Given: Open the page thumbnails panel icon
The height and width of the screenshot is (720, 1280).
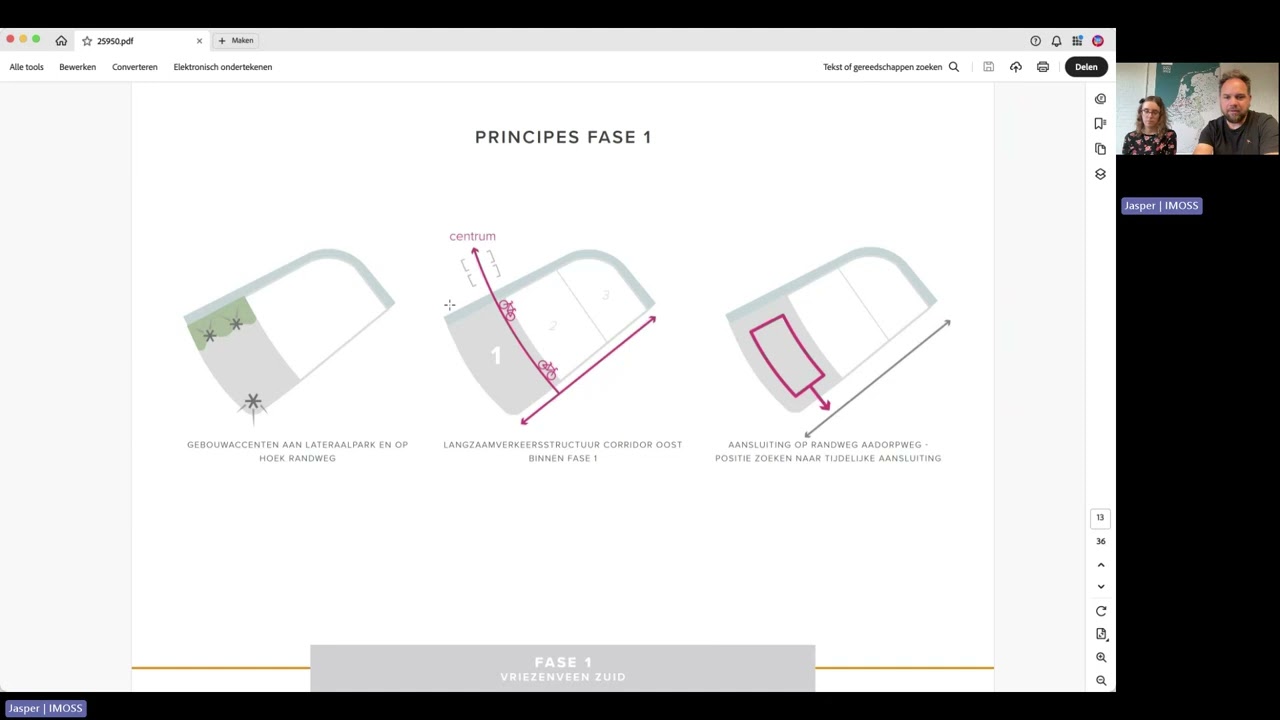Looking at the screenshot, I should click(x=1101, y=149).
